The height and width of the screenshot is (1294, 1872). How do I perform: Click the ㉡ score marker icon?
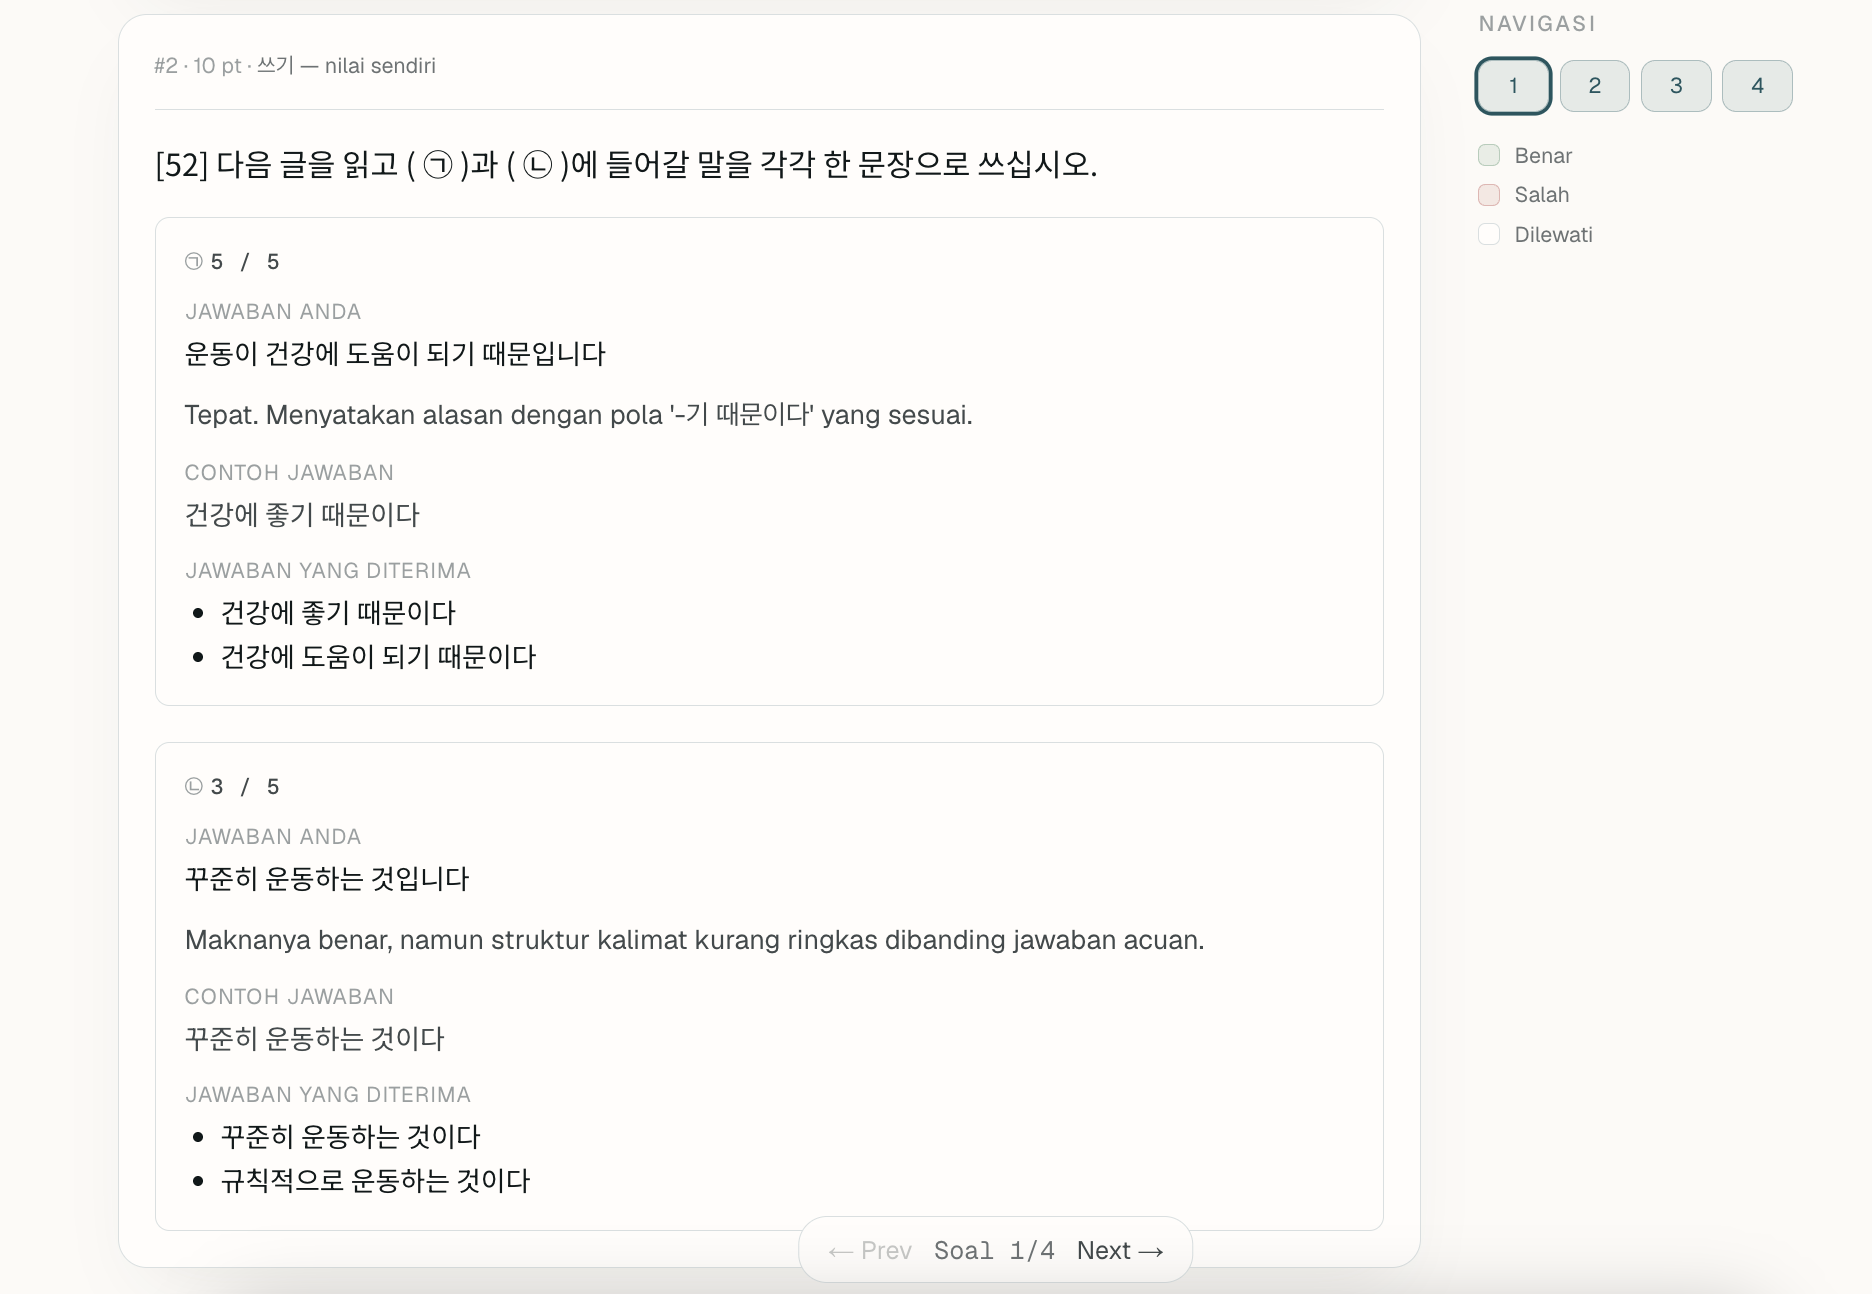[x=194, y=787]
